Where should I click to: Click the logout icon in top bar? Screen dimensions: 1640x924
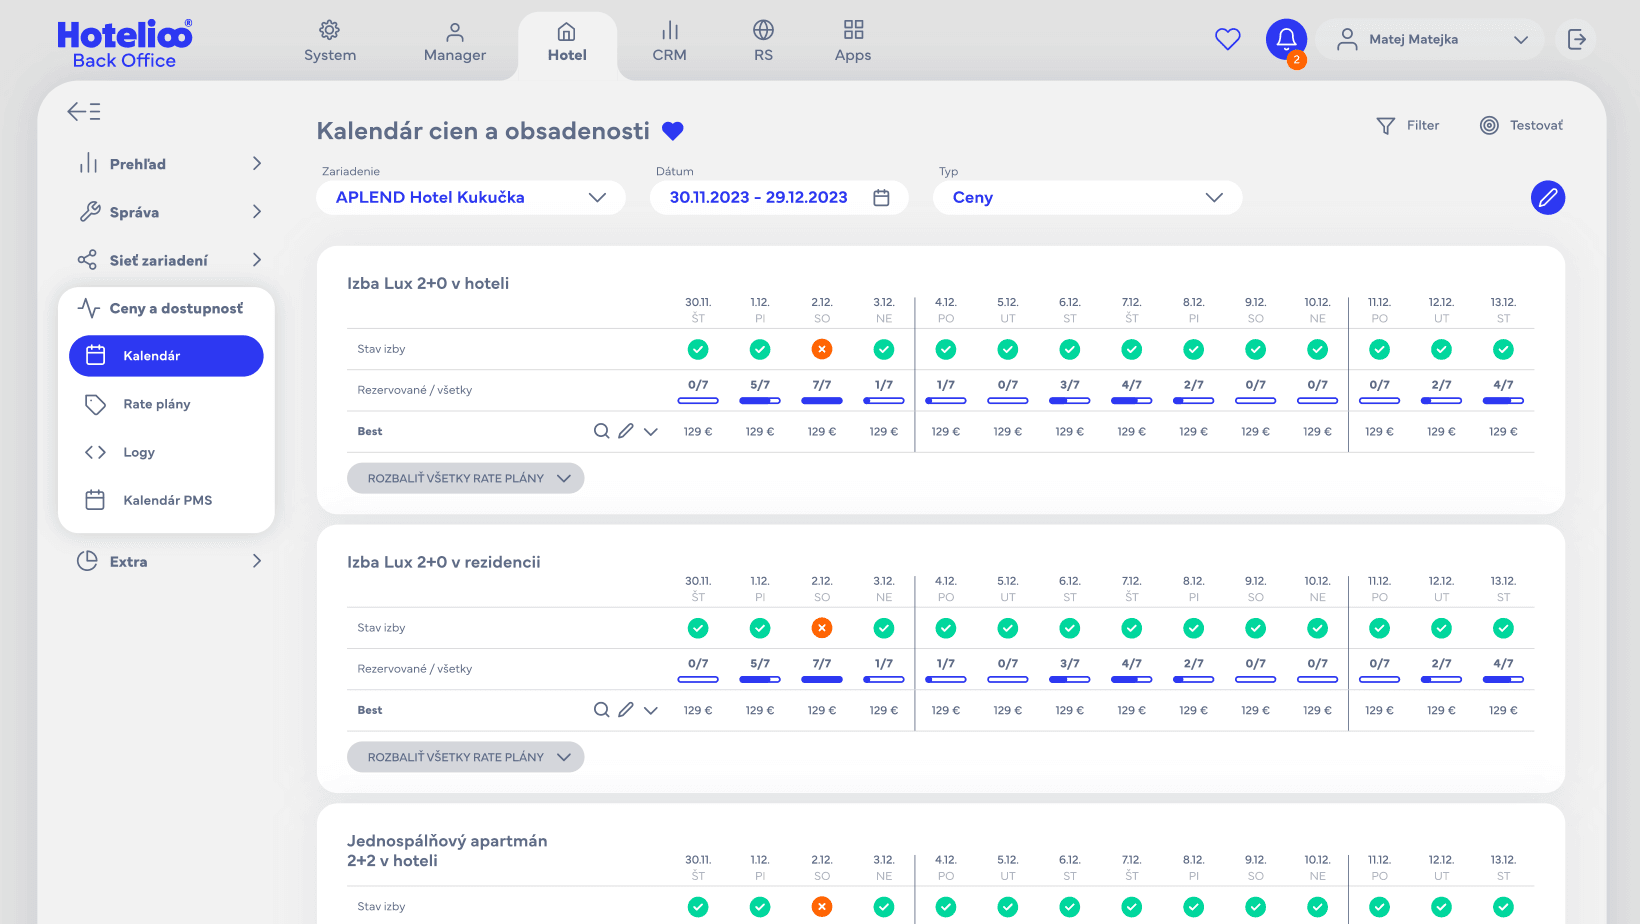(x=1576, y=39)
